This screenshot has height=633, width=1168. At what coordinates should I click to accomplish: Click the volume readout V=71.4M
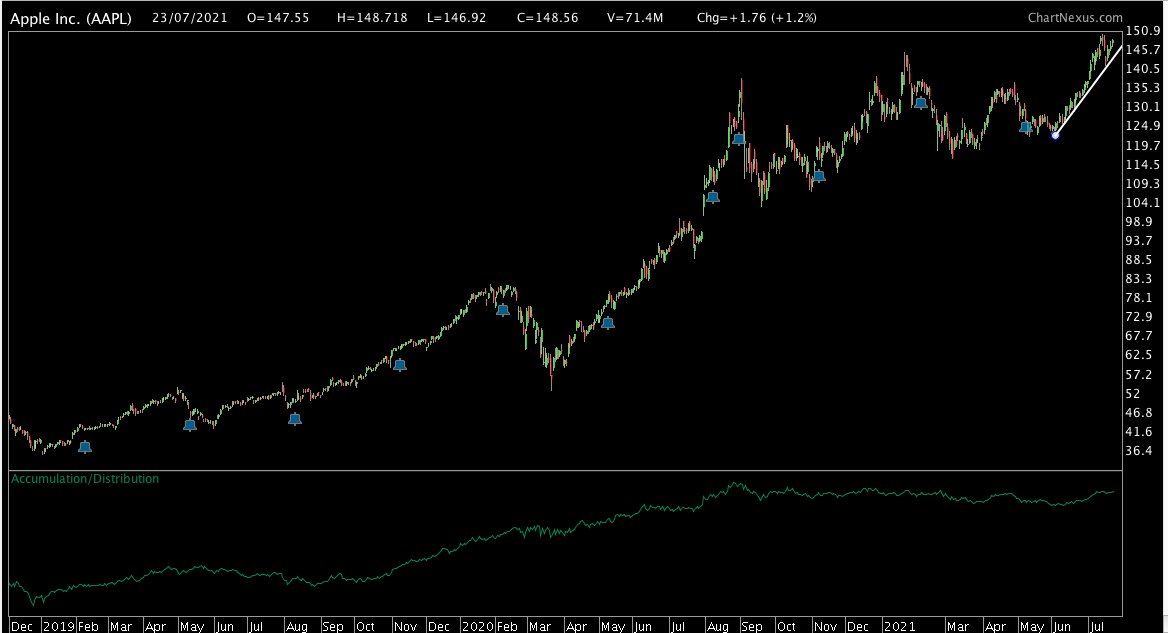click(635, 18)
